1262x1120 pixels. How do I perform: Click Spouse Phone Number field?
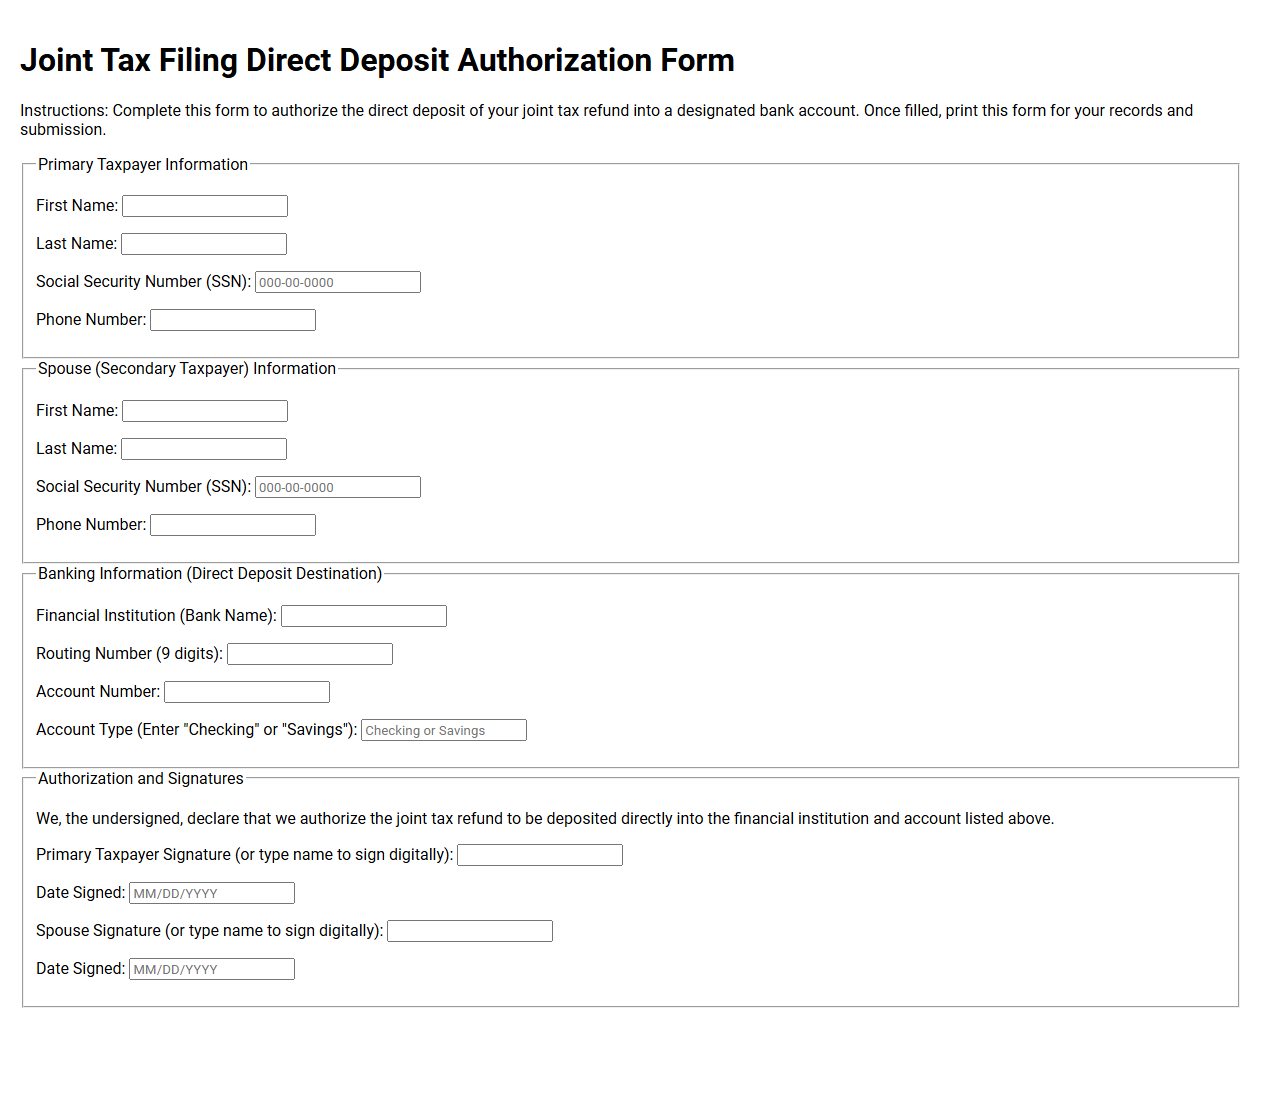(233, 525)
